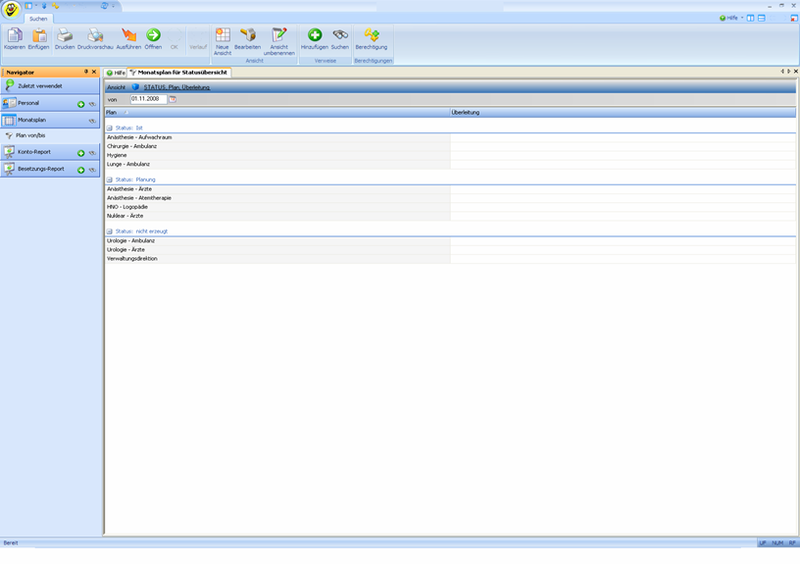Click the 'STATUS, Plan, Überleitung' view link
This screenshot has width=800, height=564.
[x=176, y=88]
